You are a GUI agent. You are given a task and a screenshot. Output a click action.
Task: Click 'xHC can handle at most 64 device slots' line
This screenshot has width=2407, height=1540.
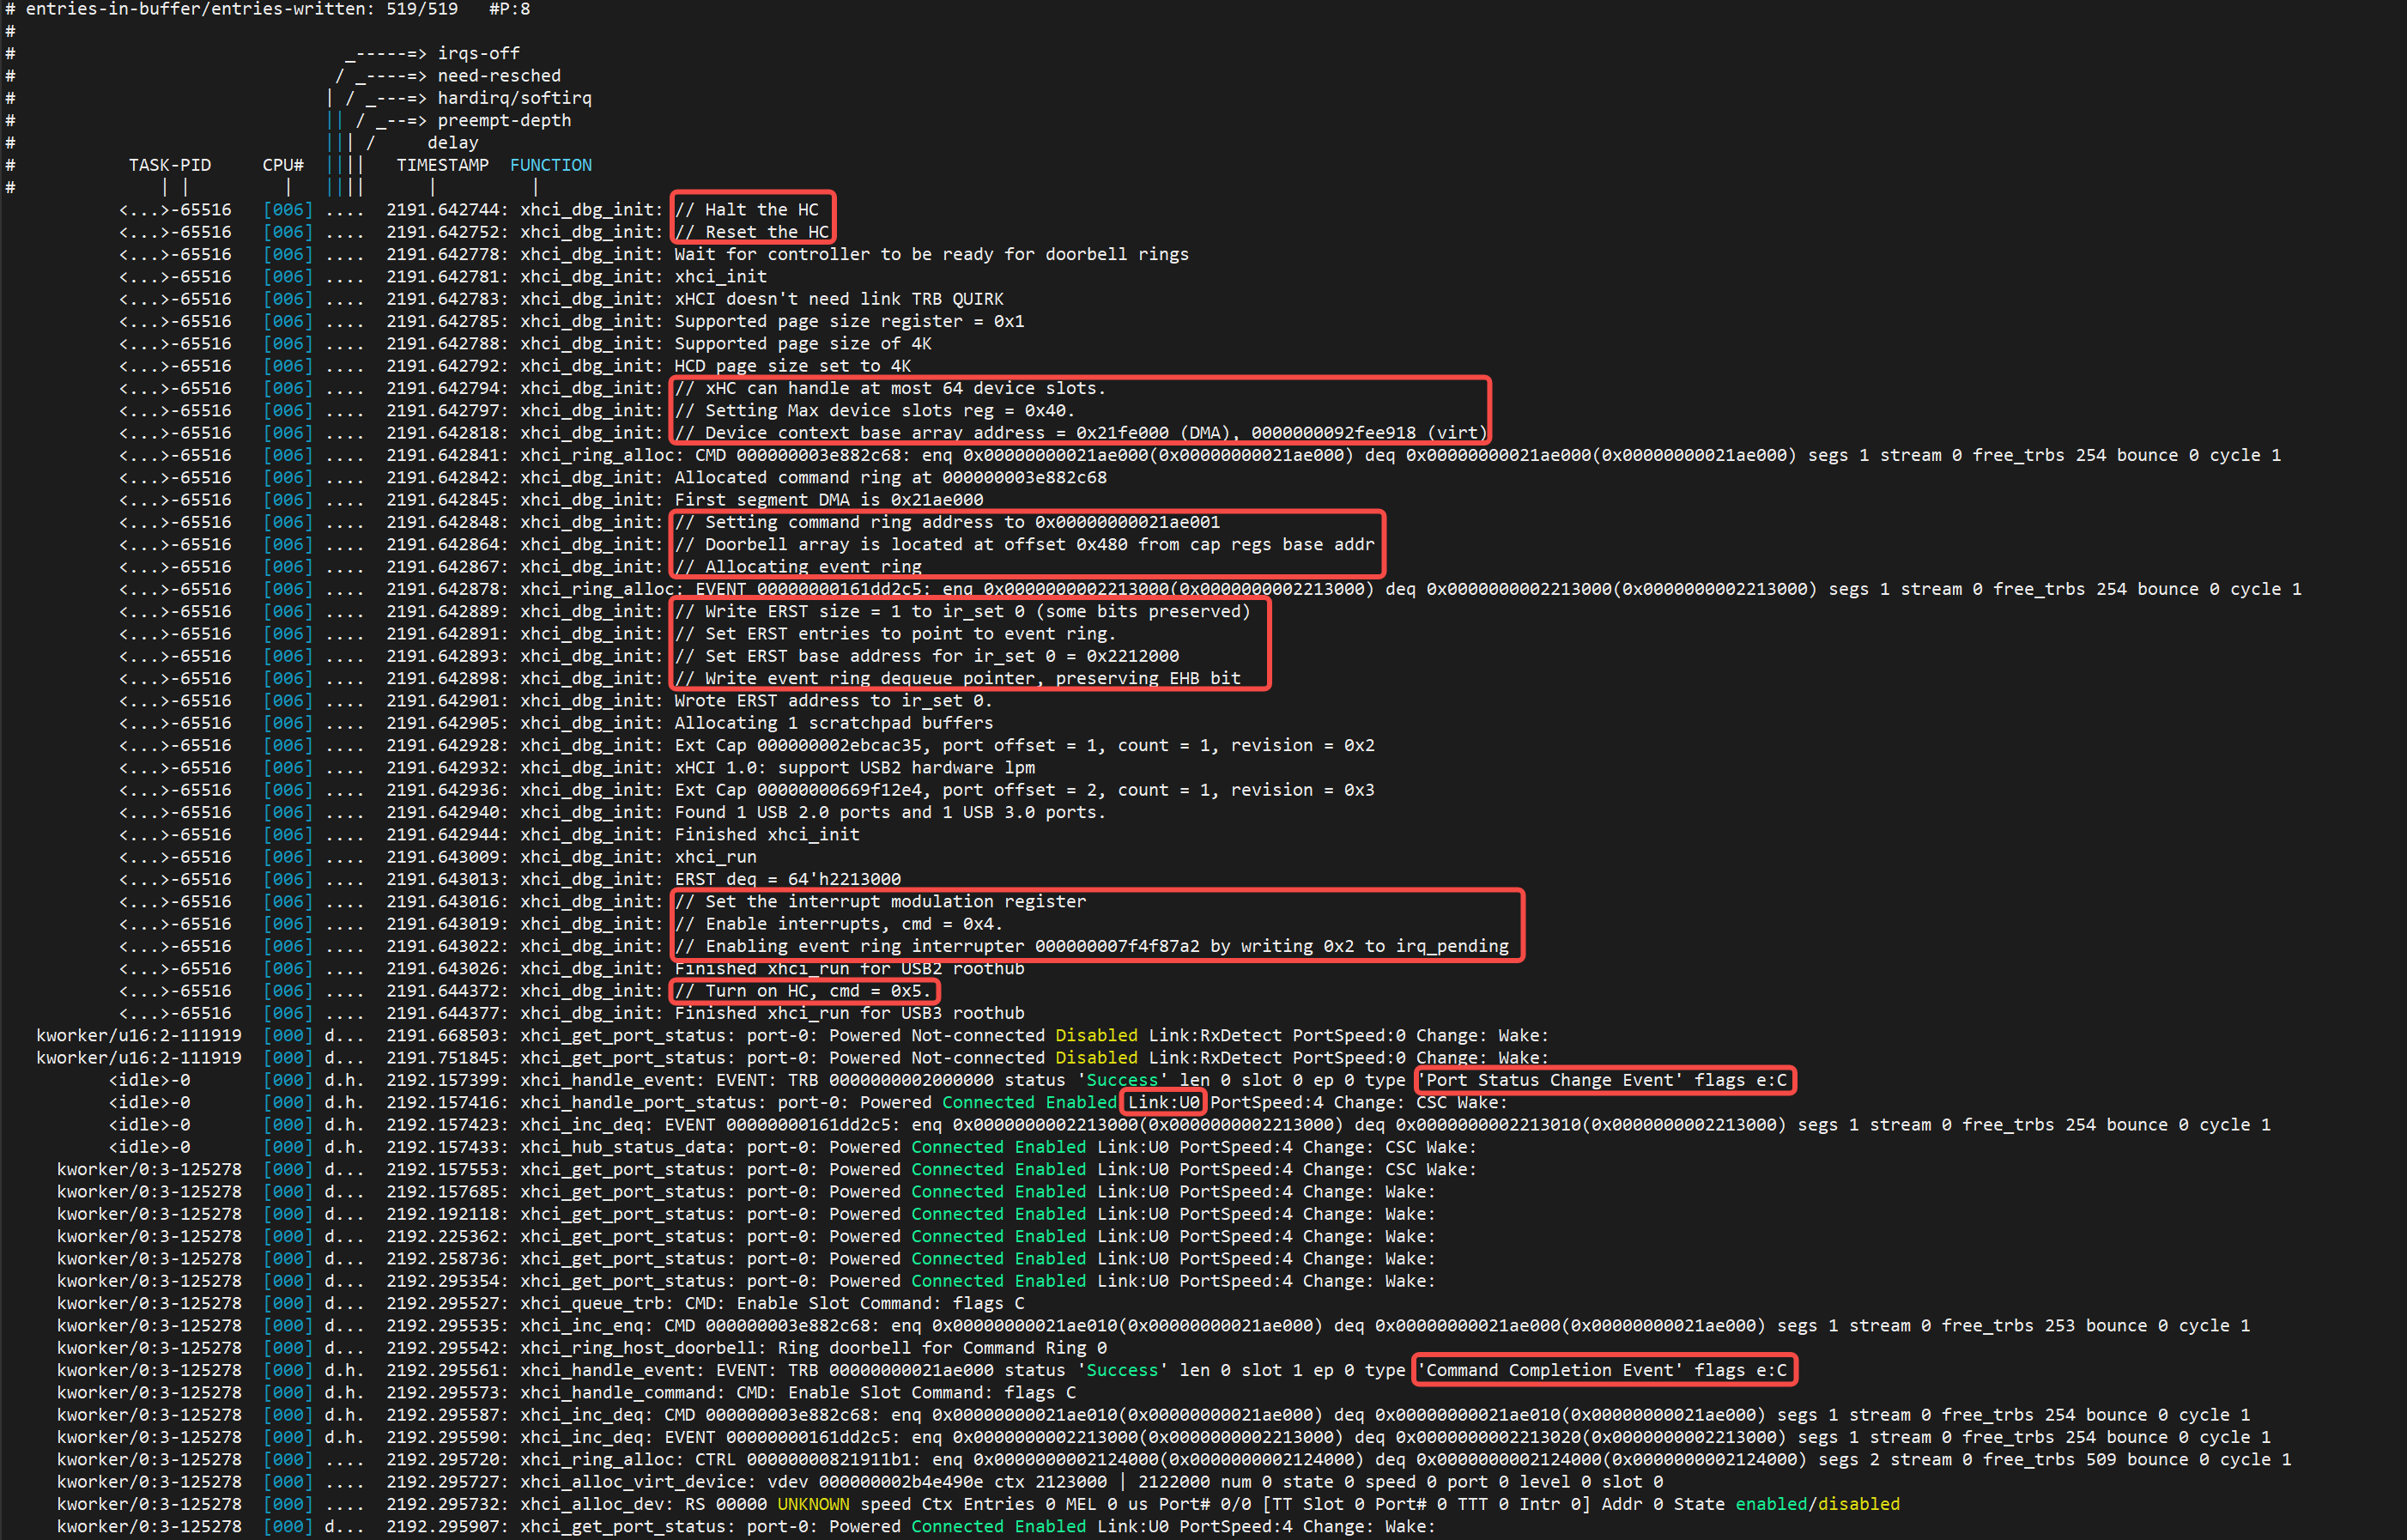[889, 388]
